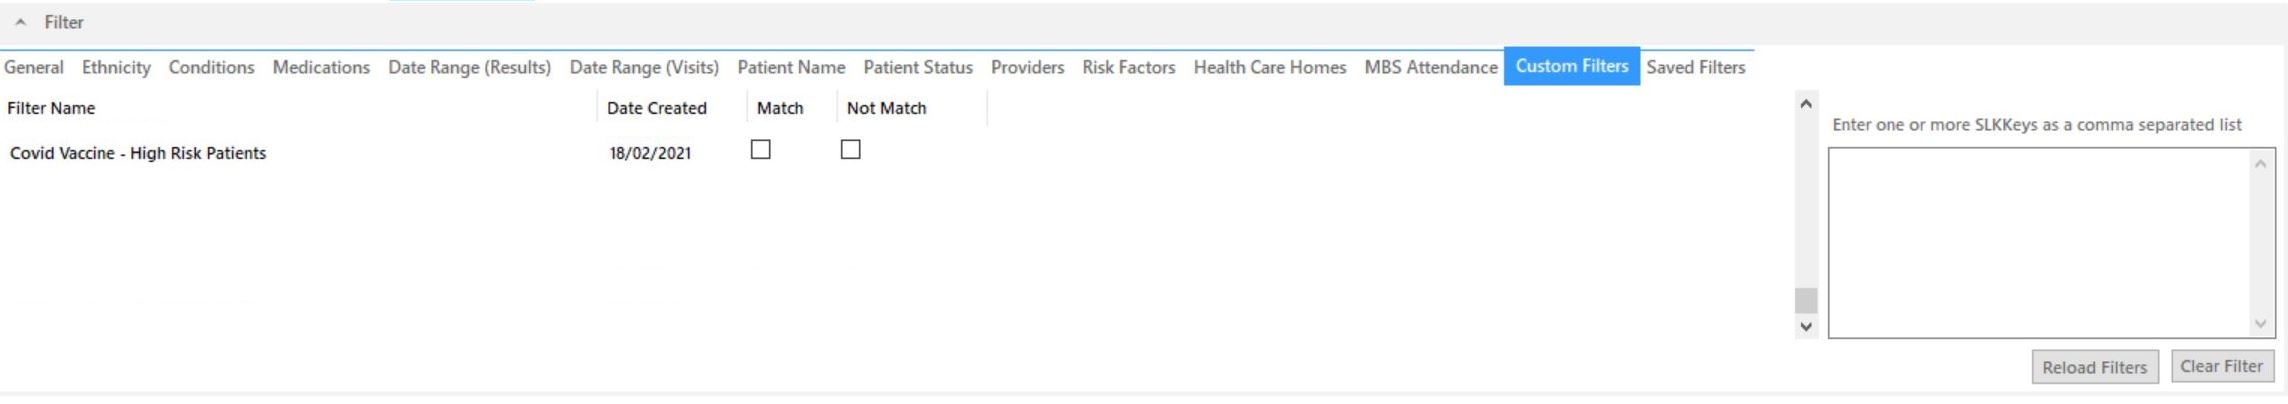Open Date Range (Visits) tab

point(644,67)
